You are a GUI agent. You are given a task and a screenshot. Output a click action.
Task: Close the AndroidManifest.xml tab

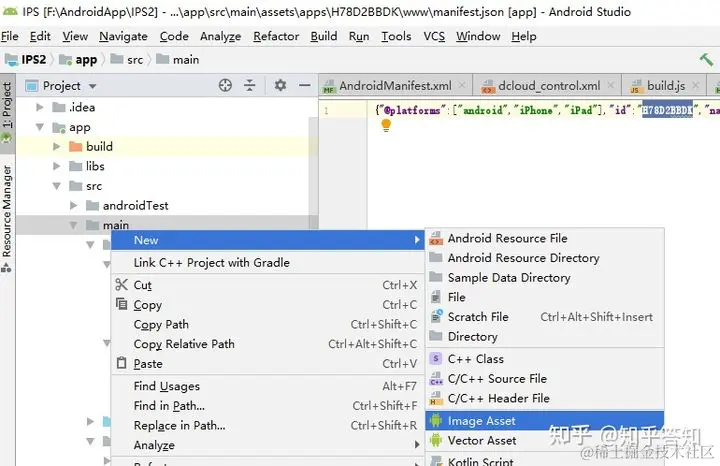(x=462, y=85)
